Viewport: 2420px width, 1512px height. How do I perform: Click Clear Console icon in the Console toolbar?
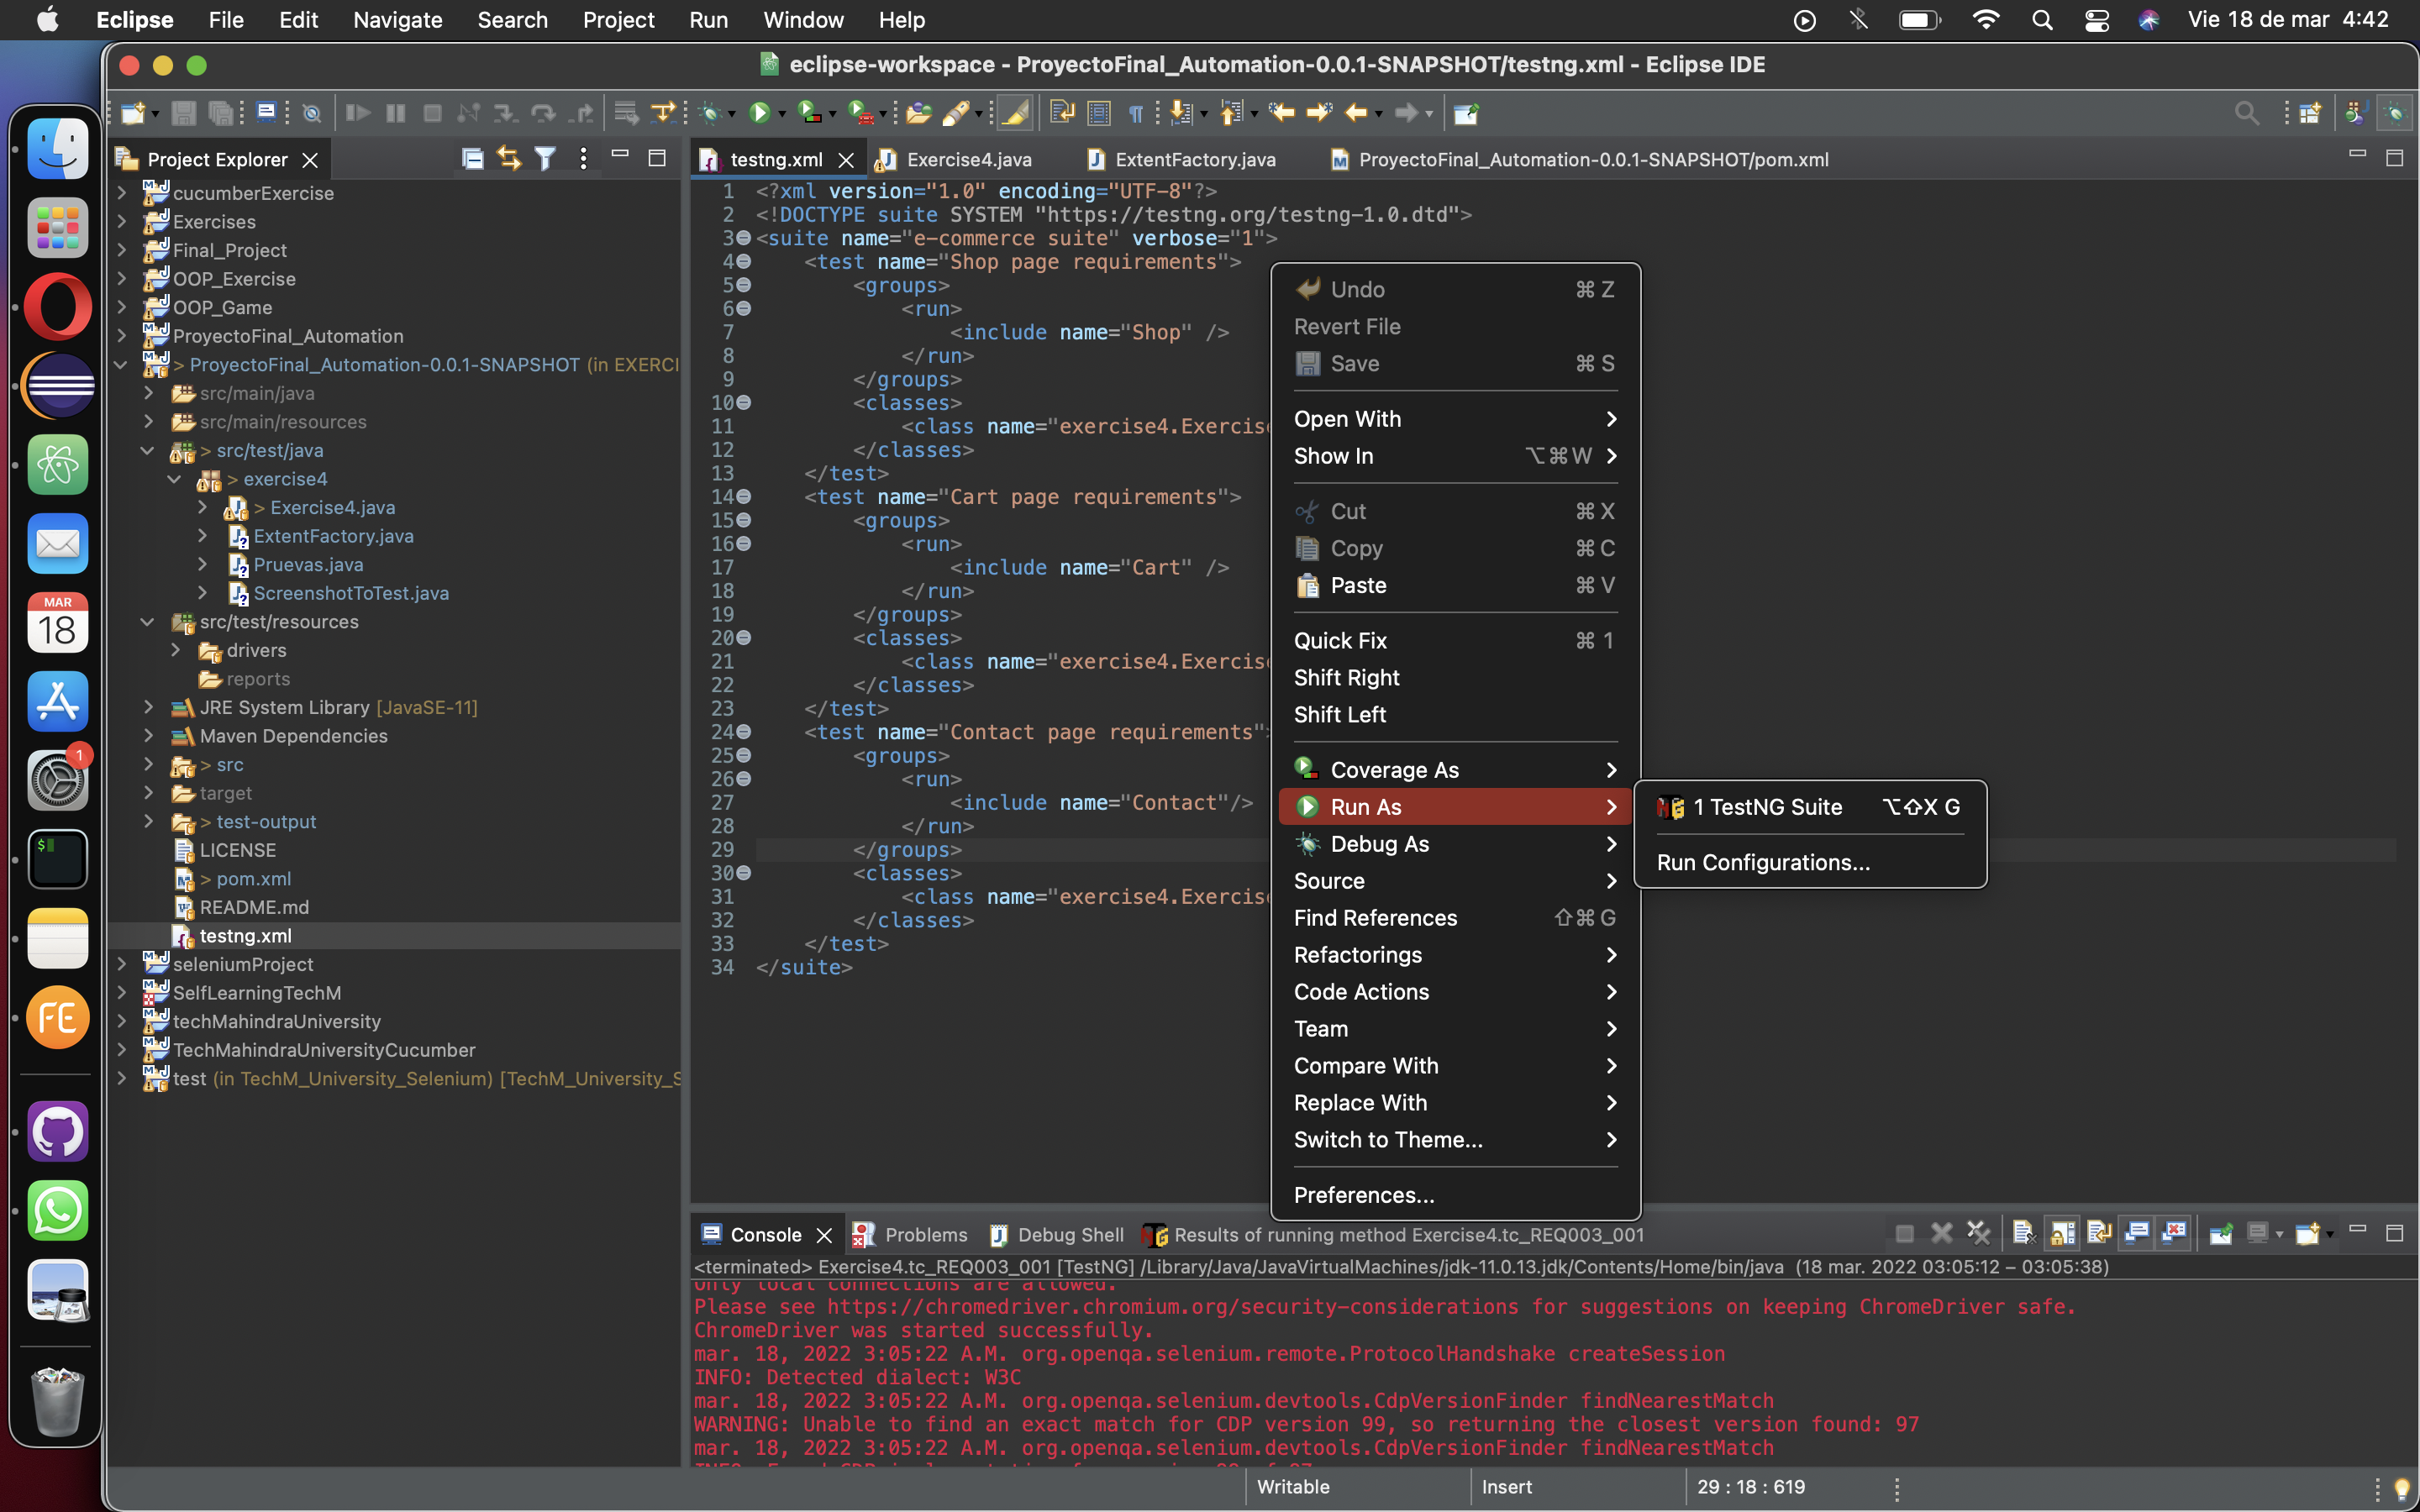click(x=2023, y=1233)
